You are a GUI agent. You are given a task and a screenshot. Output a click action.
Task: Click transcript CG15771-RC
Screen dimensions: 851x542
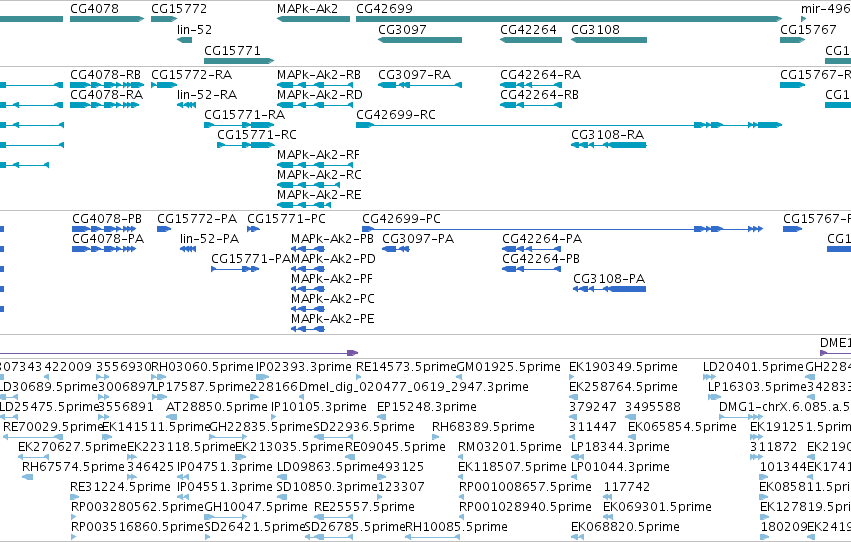257,135
